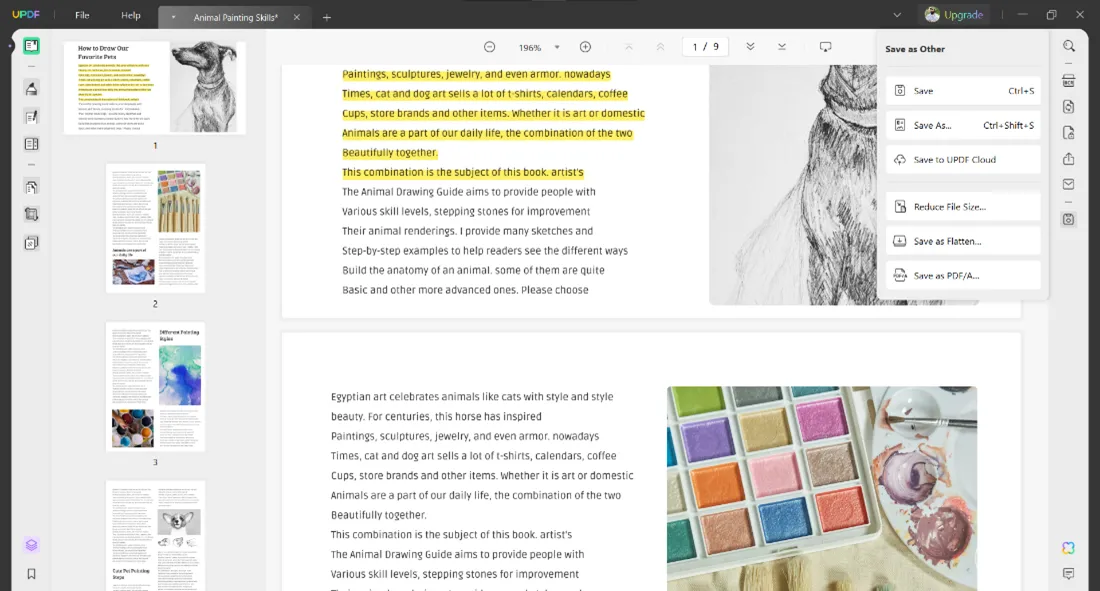
Task: Open the Organize Pages icon in left sidebar
Action: click(x=31, y=187)
